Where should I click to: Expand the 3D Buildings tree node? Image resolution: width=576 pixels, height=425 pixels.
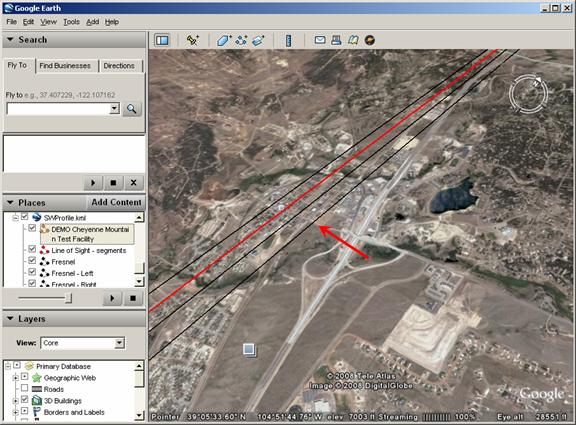(x=15, y=400)
